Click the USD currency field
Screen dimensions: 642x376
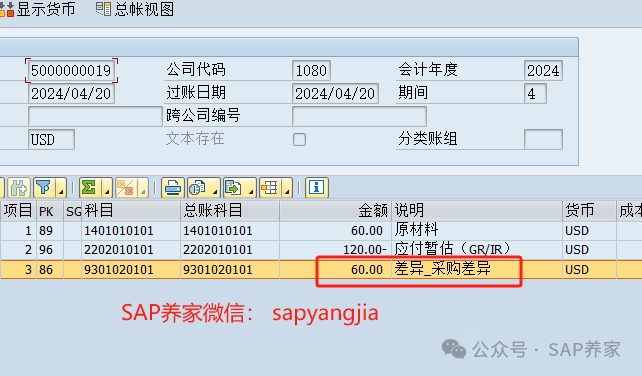(x=51, y=139)
